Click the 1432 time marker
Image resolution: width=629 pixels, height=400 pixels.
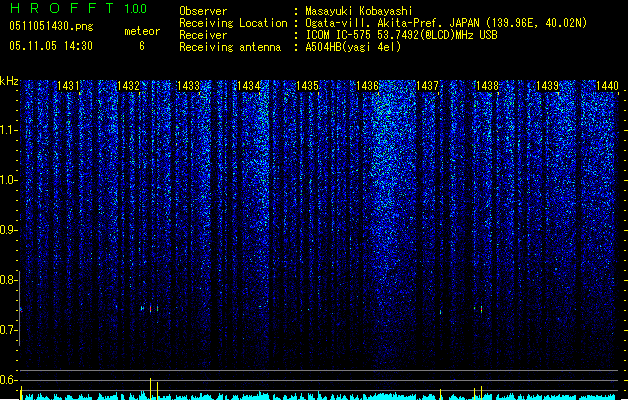[x=128, y=86]
